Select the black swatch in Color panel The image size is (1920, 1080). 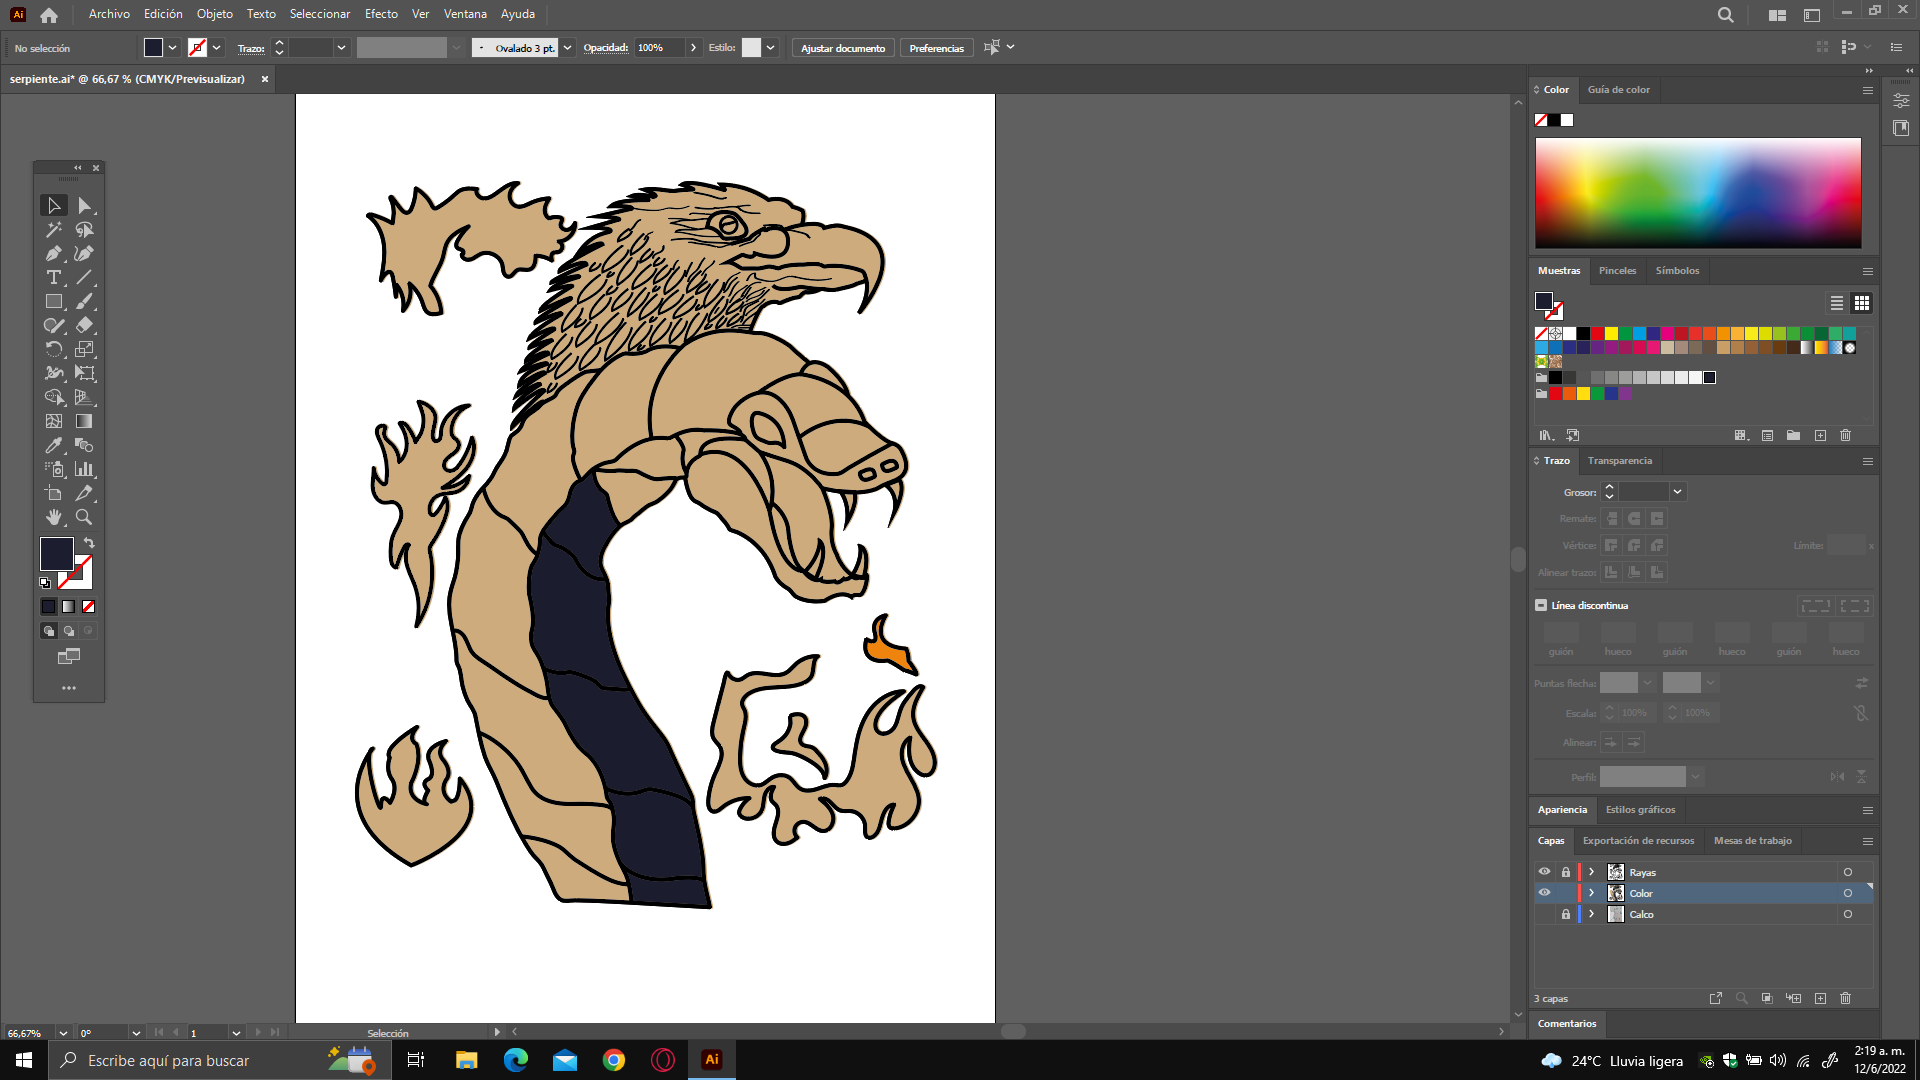(1554, 120)
